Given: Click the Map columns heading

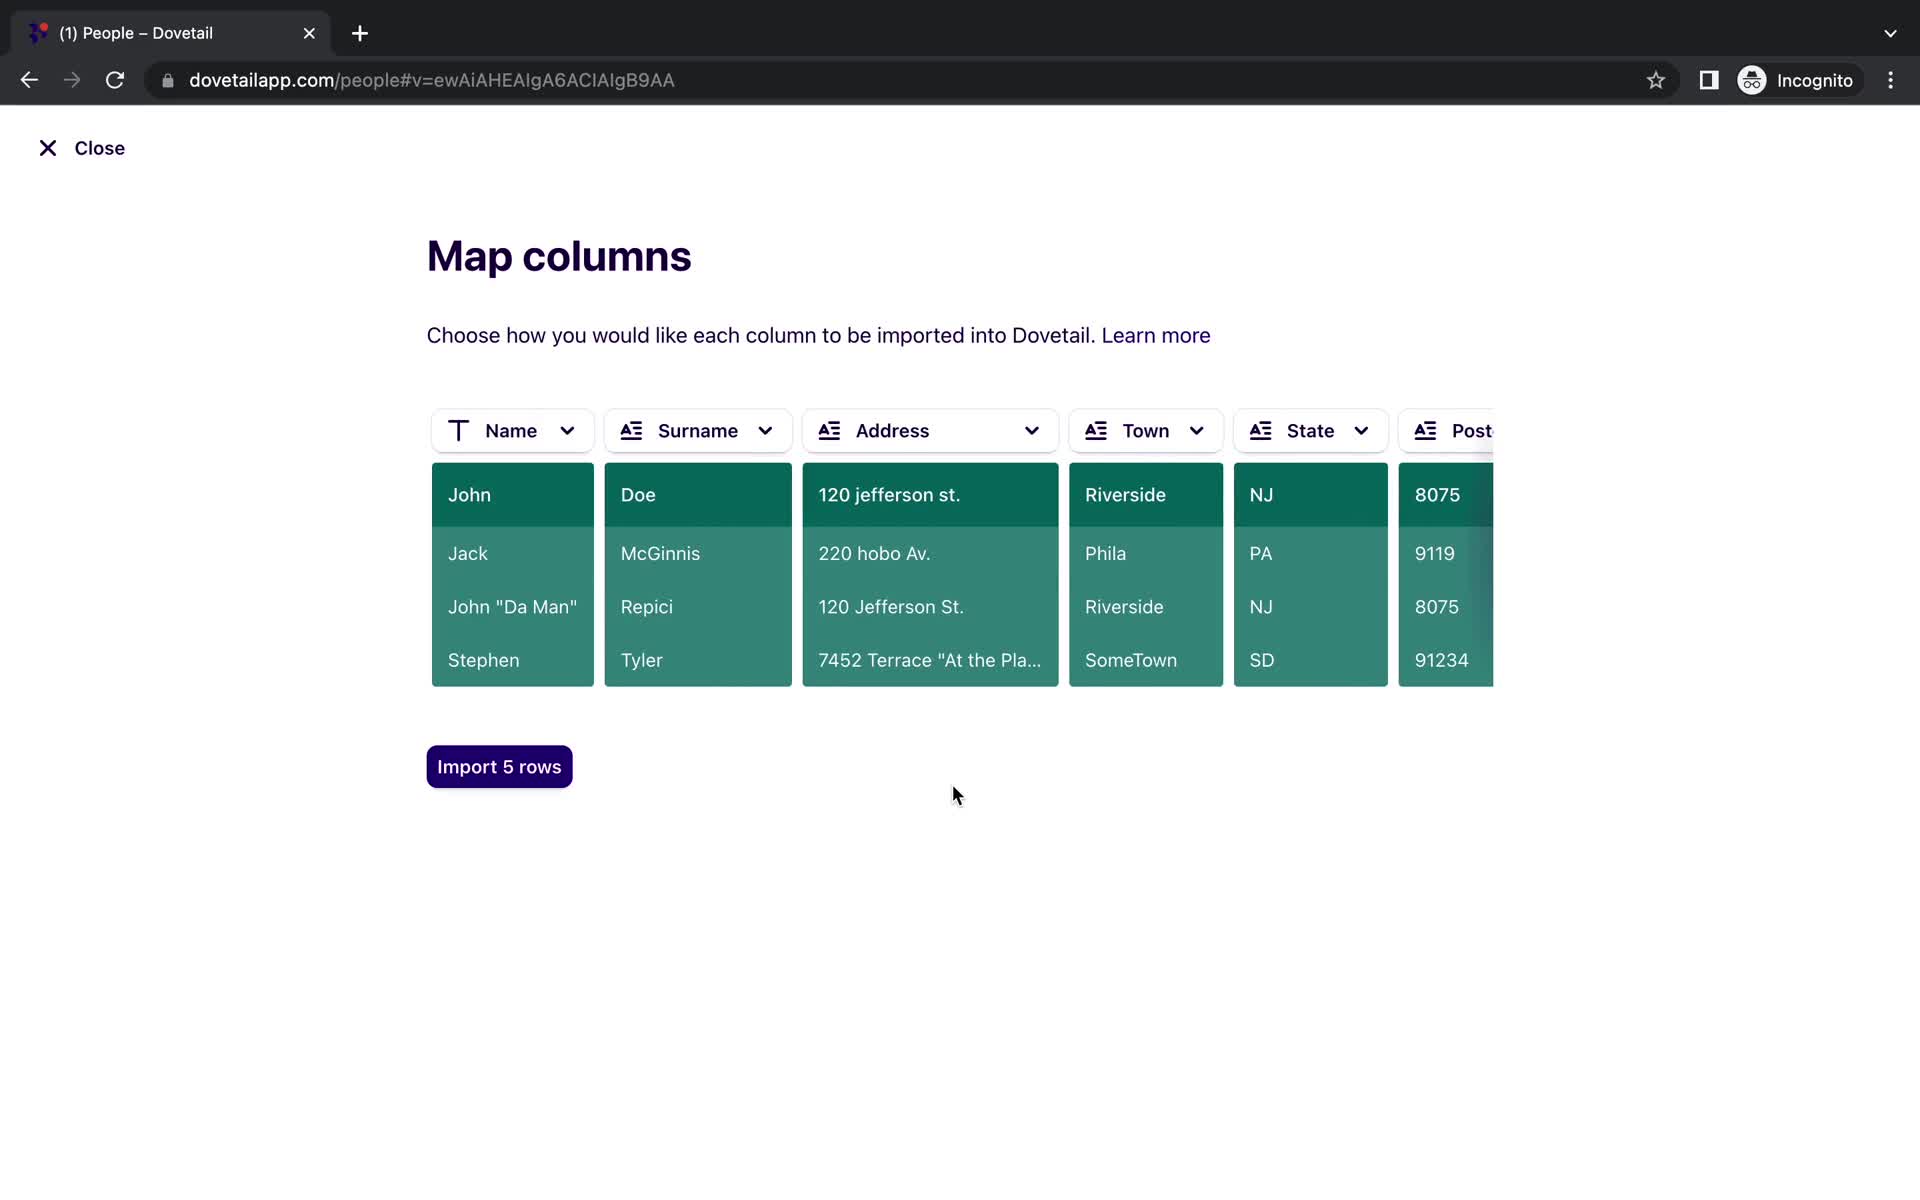Looking at the screenshot, I should coord(559,256).
